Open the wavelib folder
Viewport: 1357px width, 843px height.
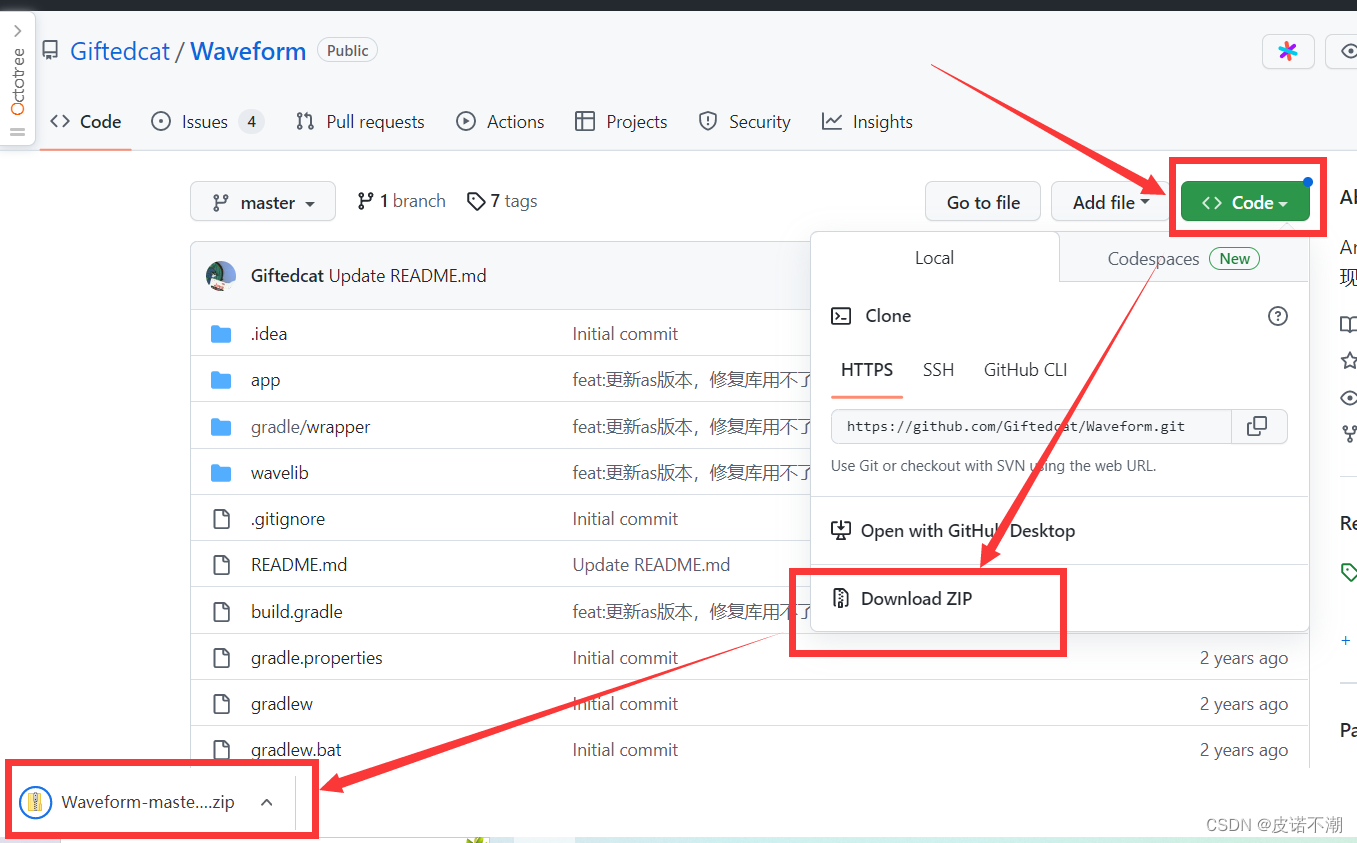click(x=279, y=473)
